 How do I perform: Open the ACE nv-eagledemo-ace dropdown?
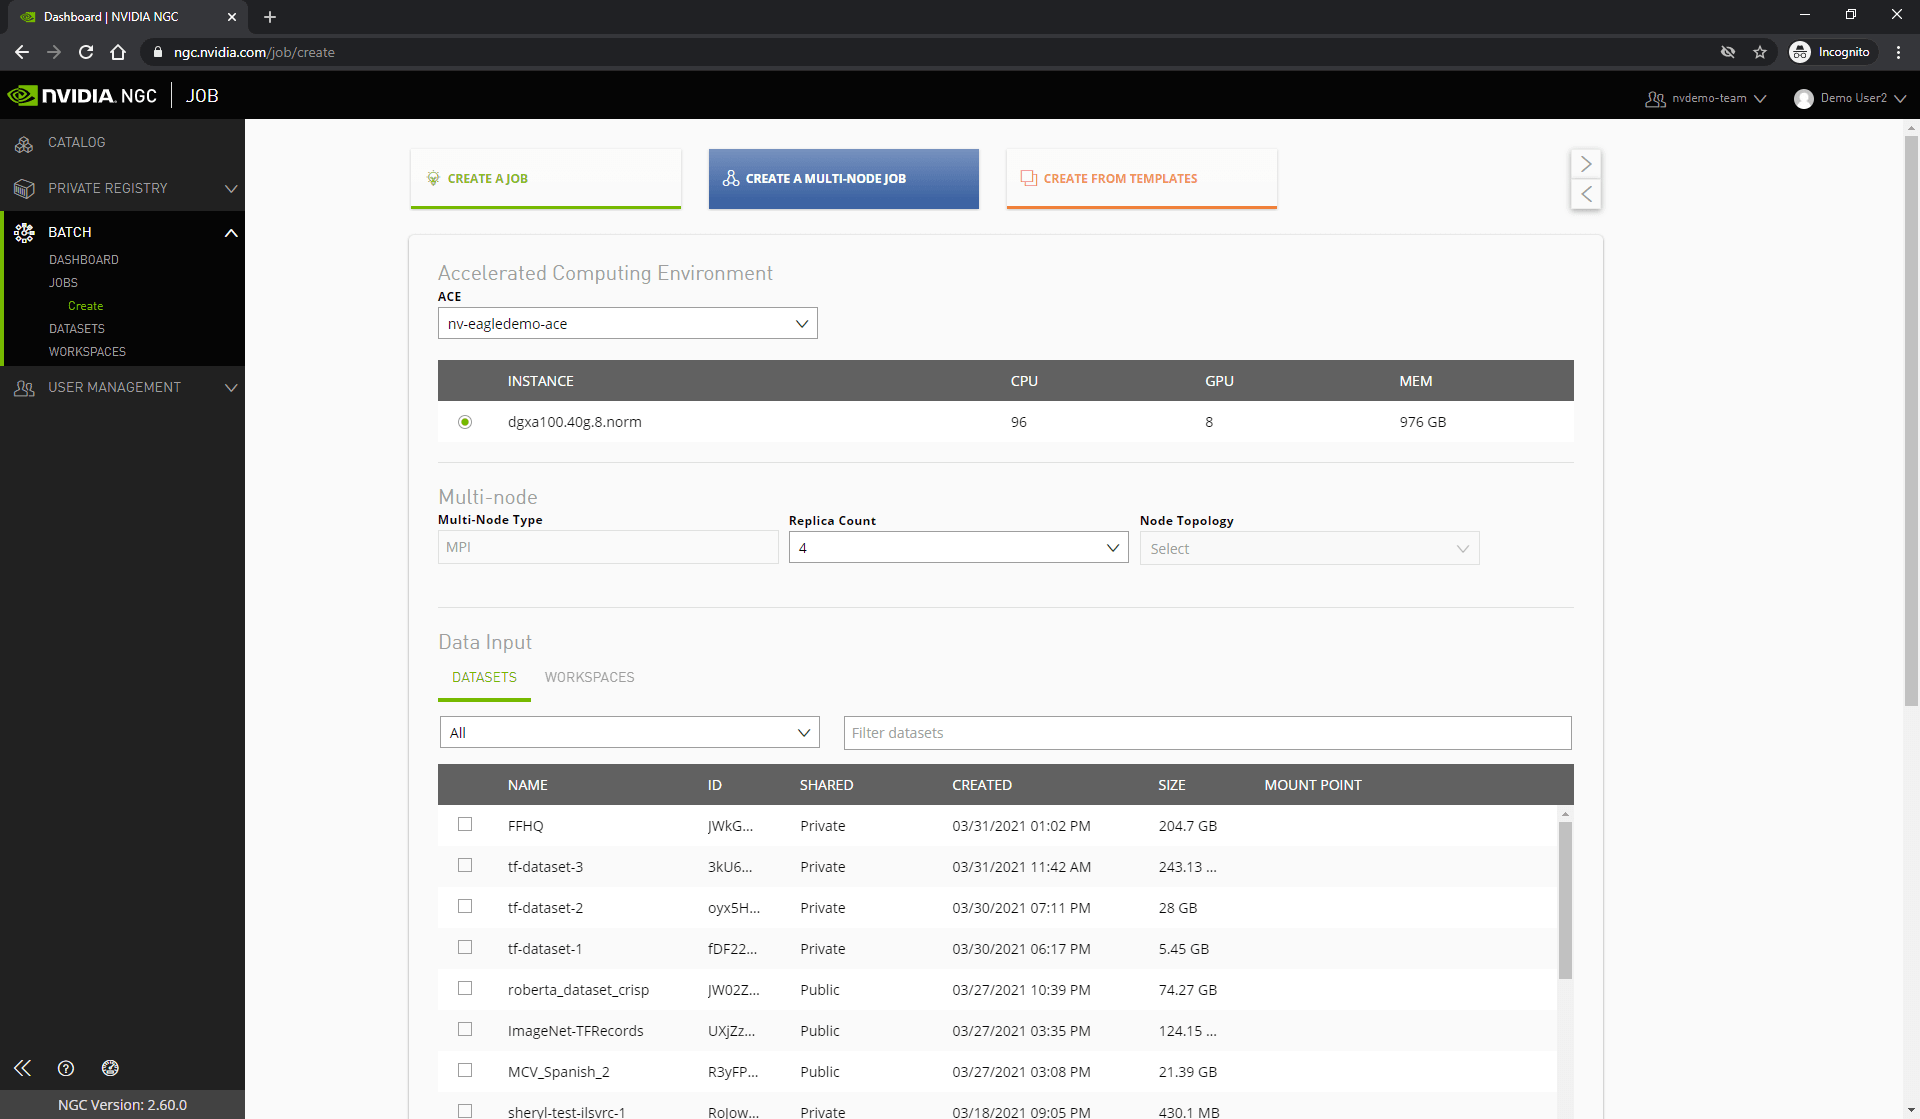coord(627,324)
